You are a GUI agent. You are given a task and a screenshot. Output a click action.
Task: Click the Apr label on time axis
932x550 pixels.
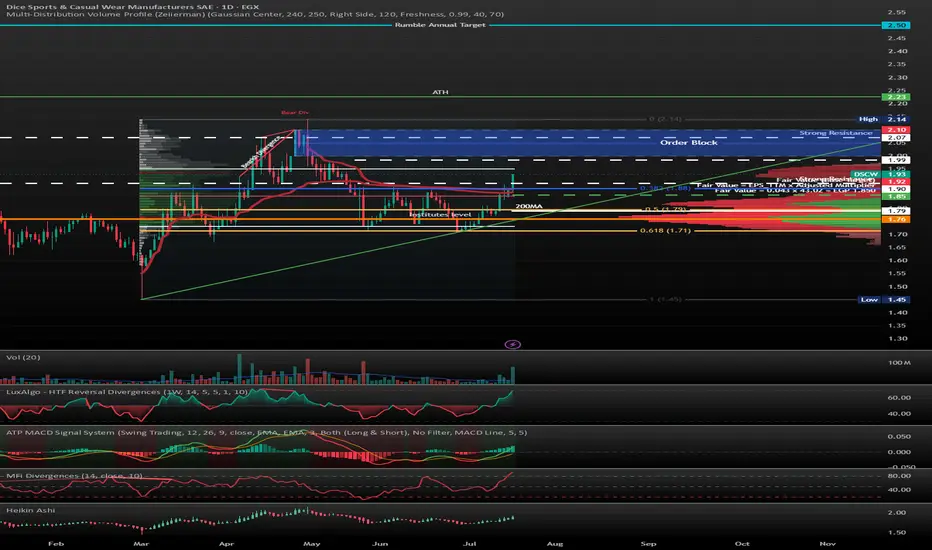226,543
